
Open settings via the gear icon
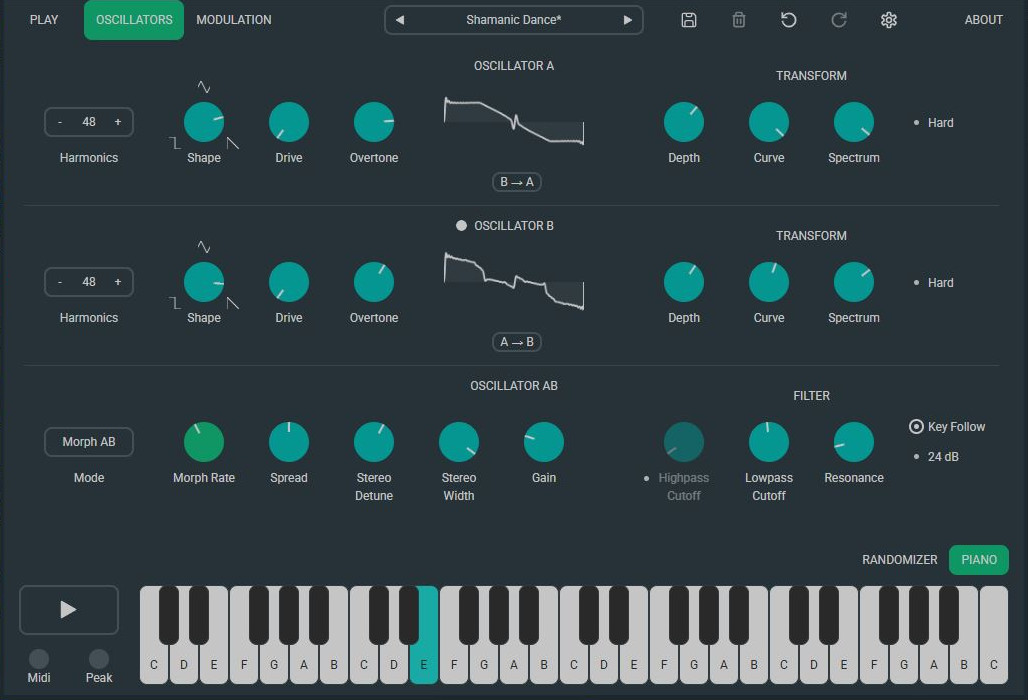click(x=888, y=20)
